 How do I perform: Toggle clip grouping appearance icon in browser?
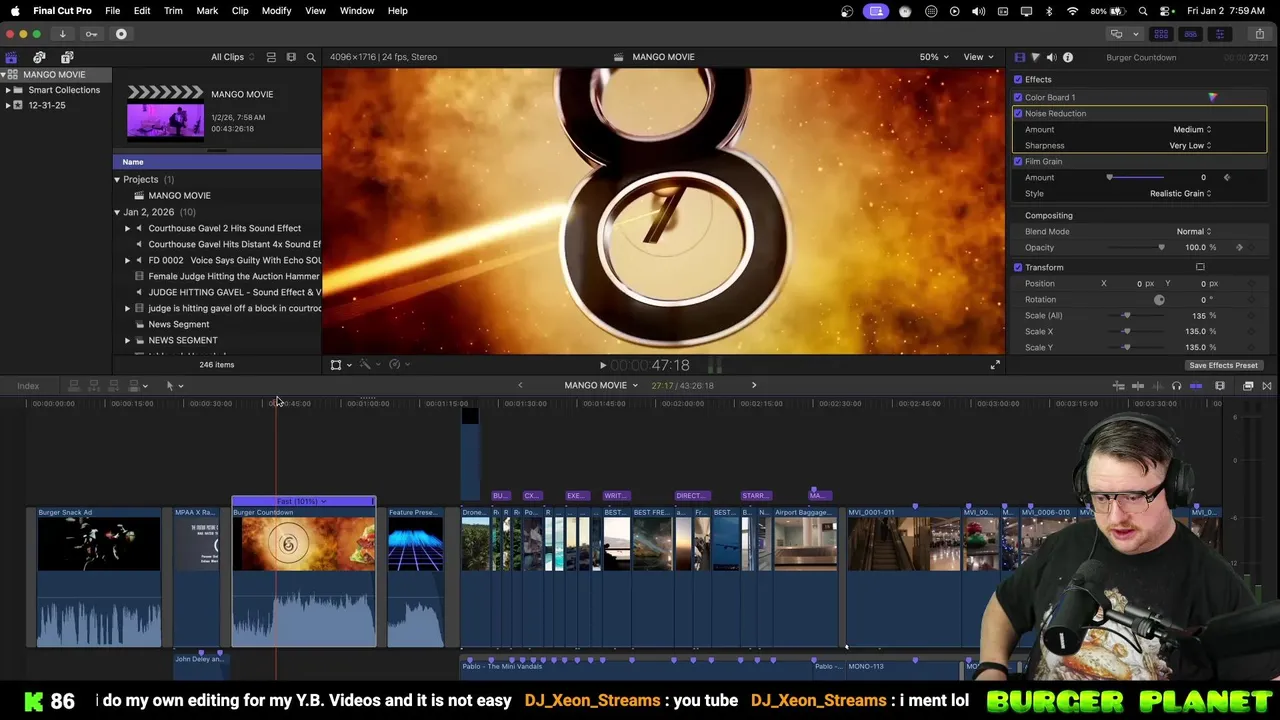(x=271, y=57)
